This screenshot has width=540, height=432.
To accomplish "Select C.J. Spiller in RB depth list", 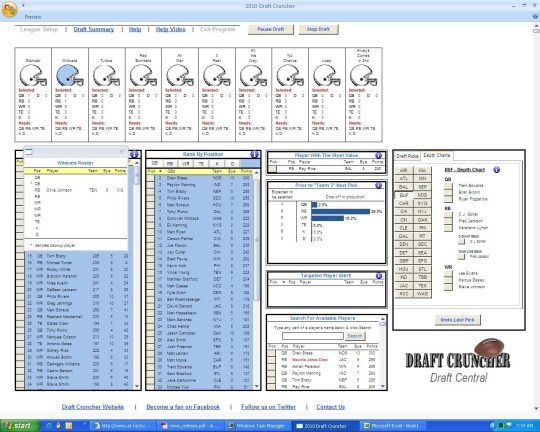I will (448, 215).
